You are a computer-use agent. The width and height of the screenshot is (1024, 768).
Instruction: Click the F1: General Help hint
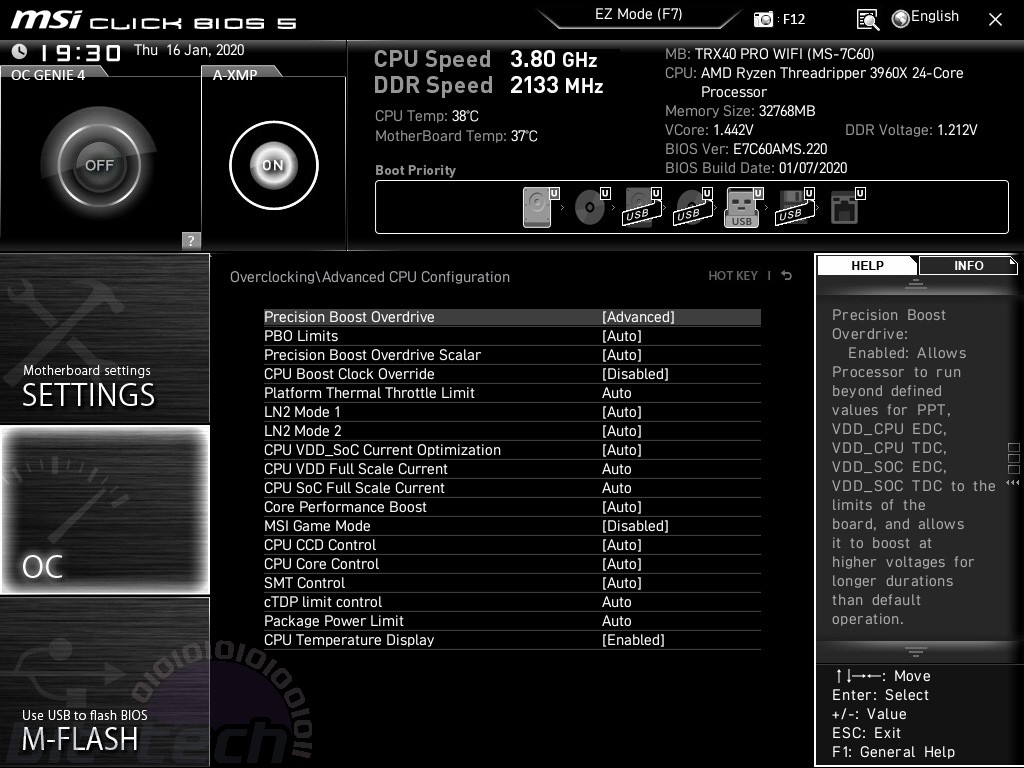click(893, 752)
